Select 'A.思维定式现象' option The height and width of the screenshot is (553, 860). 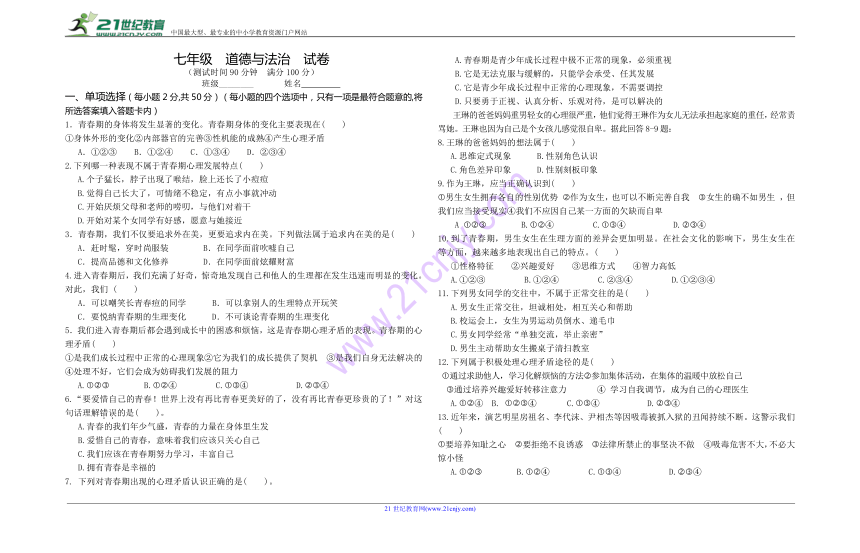click(481, 156)
